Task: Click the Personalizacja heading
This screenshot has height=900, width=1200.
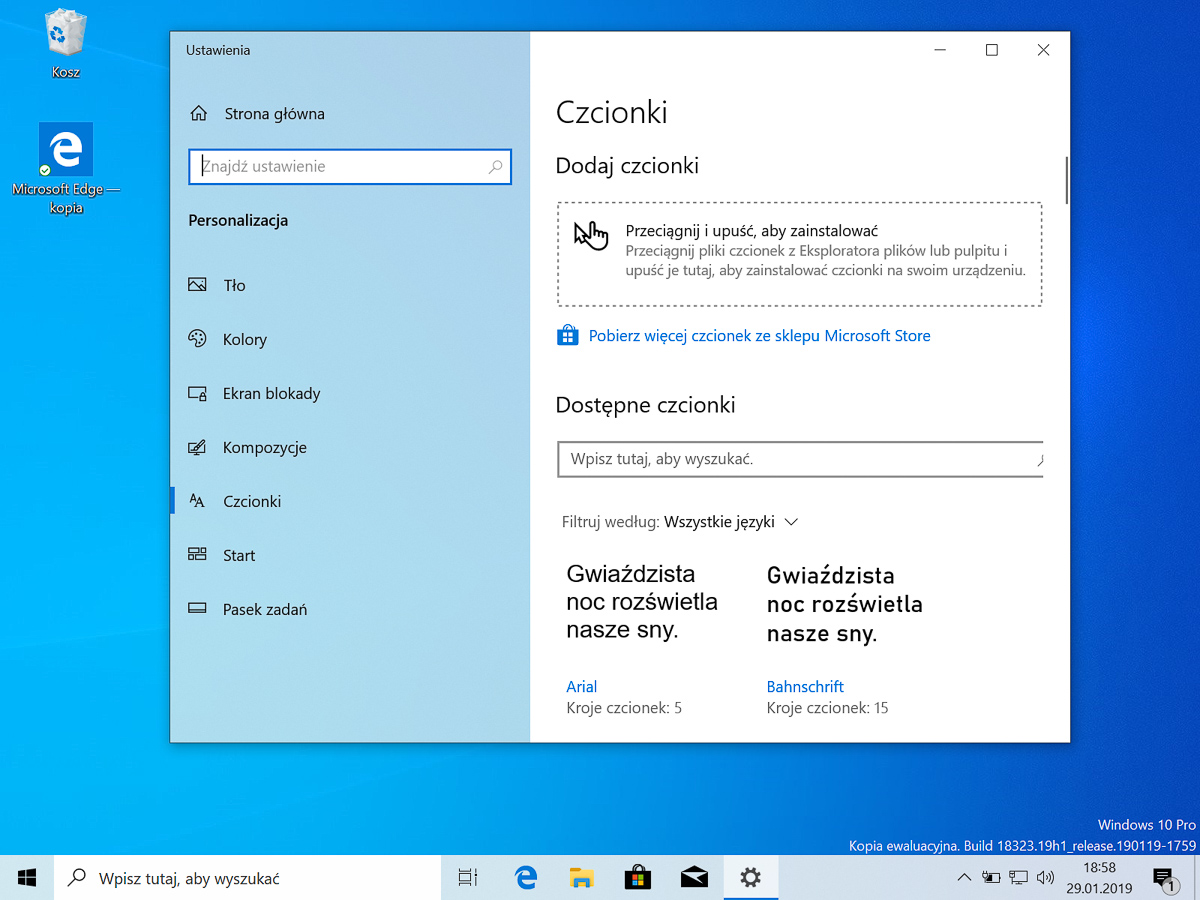Action: tap(238, 220)
